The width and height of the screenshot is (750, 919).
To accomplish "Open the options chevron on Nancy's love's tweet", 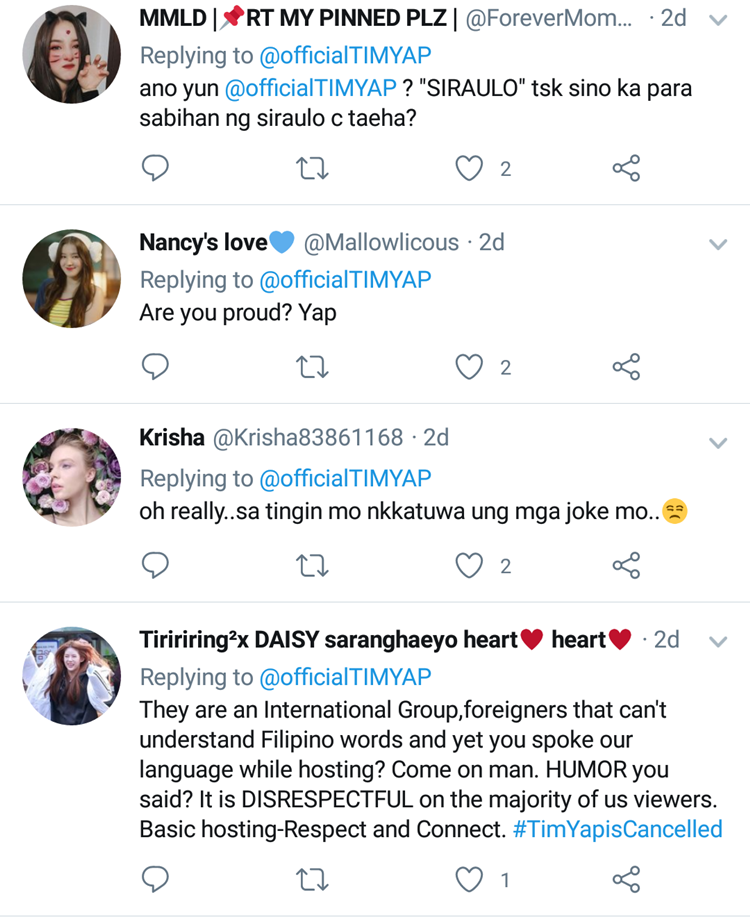I will (718, 244).
